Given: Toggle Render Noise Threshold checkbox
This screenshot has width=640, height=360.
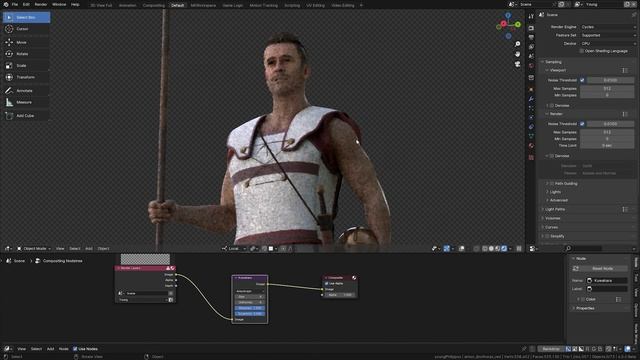Looking at the screenshot, I should [582, 124].
